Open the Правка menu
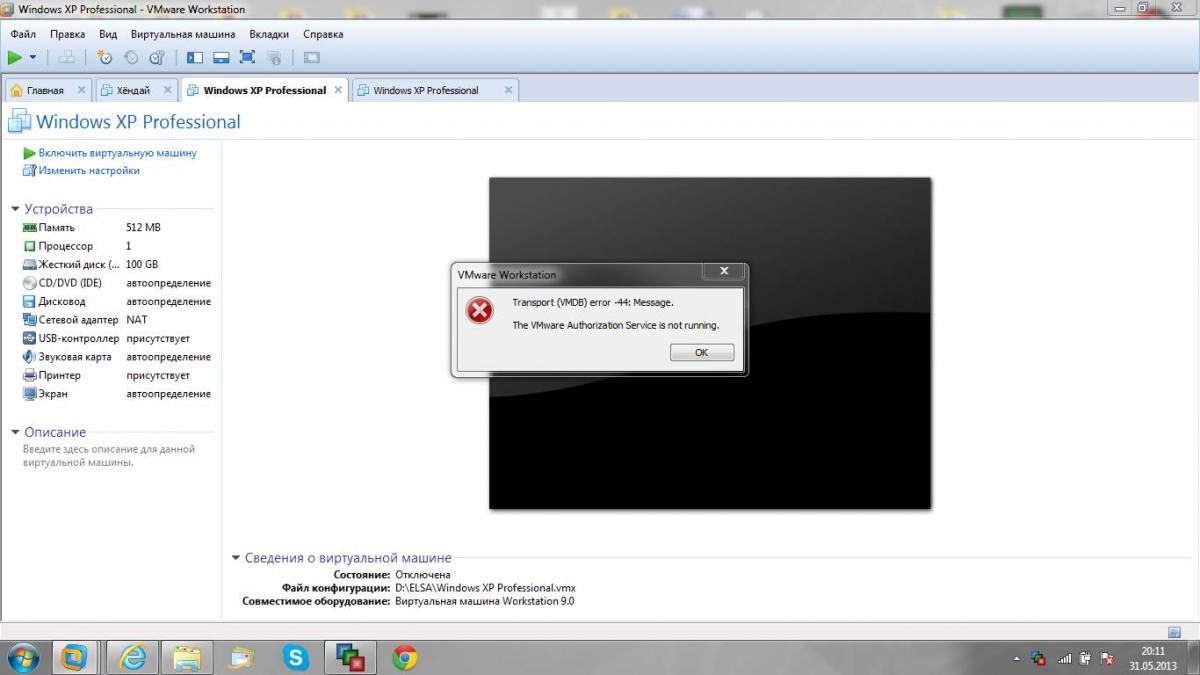 pos(67,34)
